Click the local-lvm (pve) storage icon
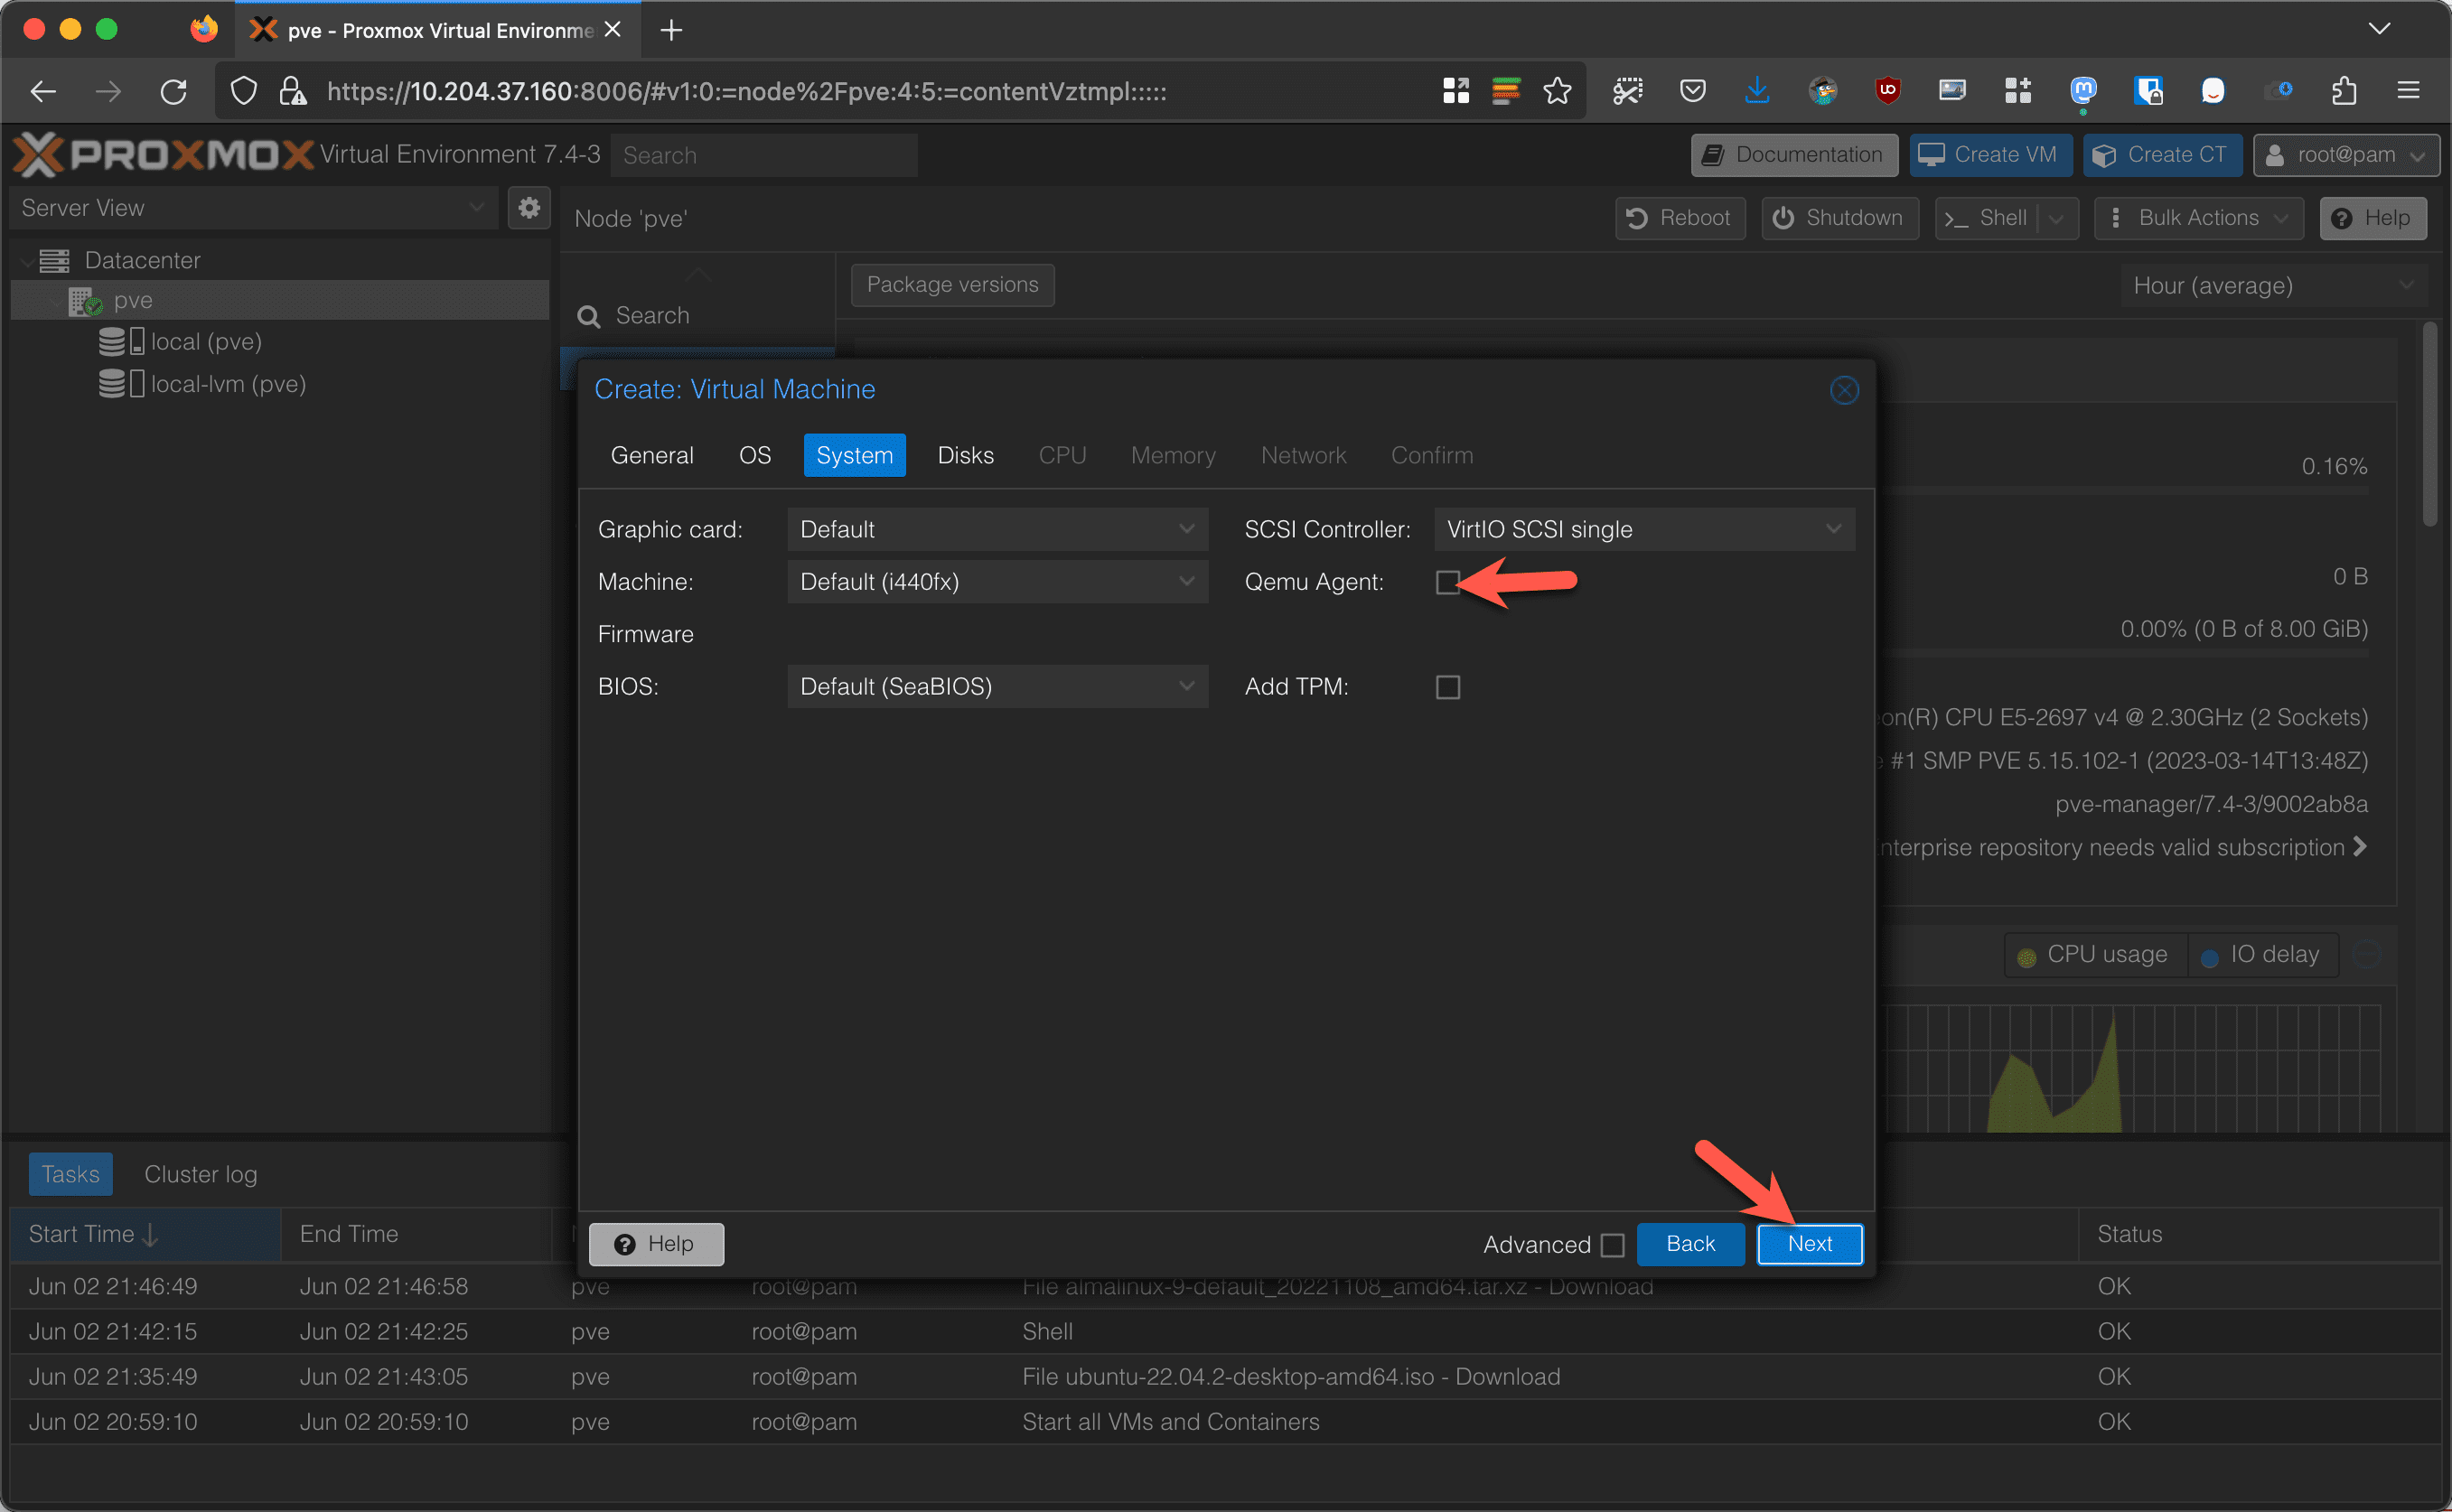The image size is (2452, 1512). click(x=121, y=384)
